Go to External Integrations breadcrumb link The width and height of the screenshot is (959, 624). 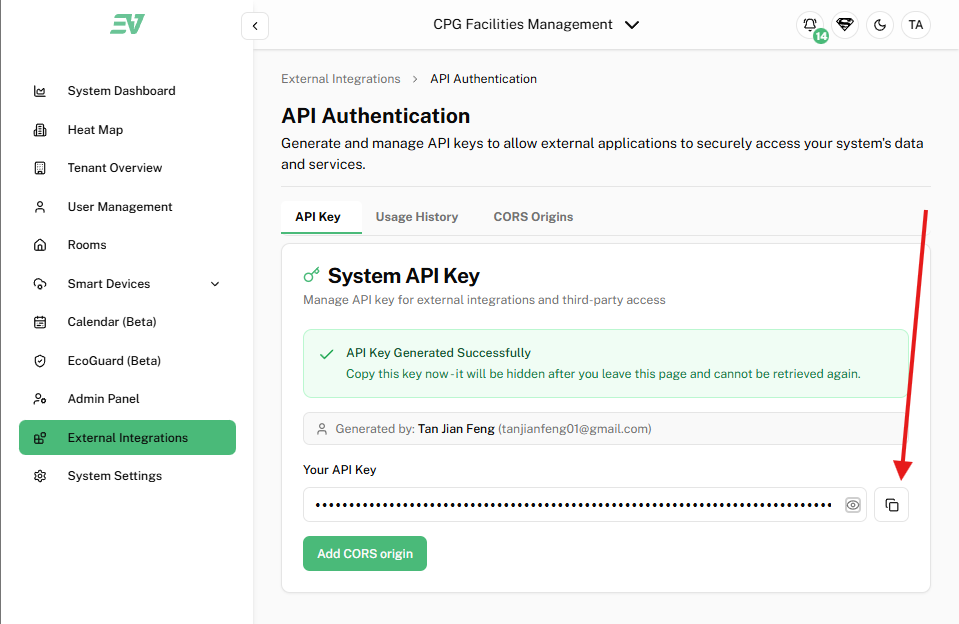(x=340, y=79)
